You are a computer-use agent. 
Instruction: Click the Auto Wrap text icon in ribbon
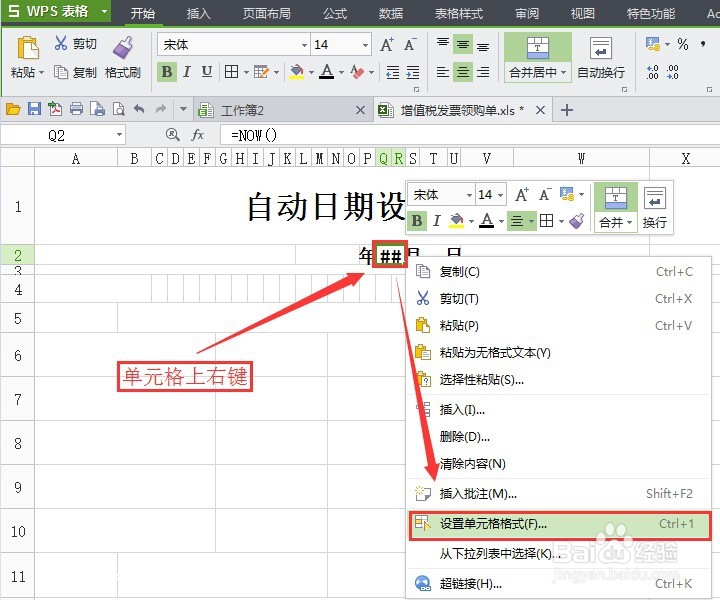pos(601,48)
